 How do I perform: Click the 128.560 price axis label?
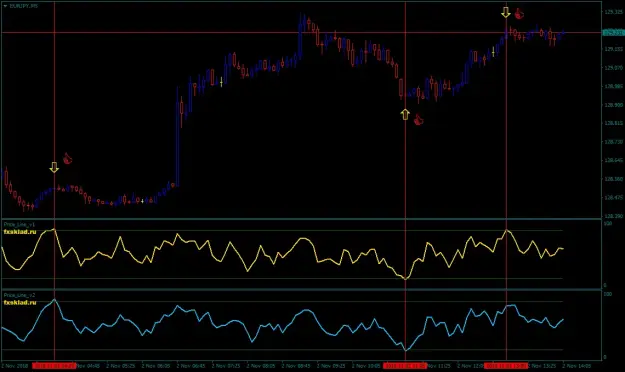coord(613,179)
